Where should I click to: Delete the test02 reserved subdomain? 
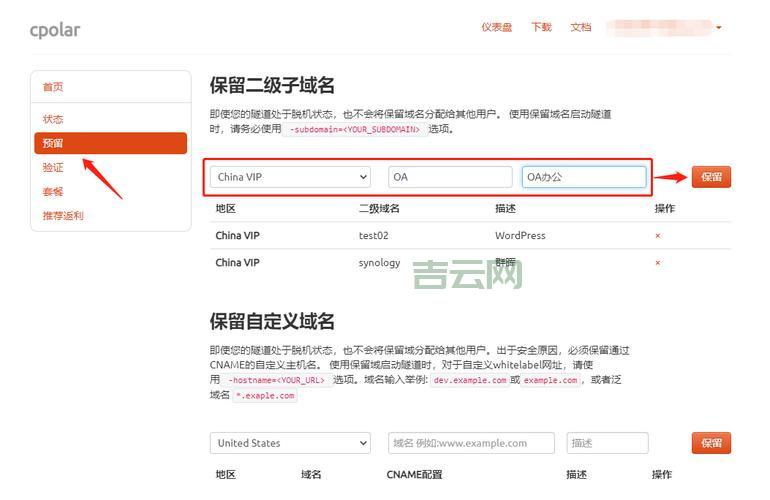click(x=658, y=236)
